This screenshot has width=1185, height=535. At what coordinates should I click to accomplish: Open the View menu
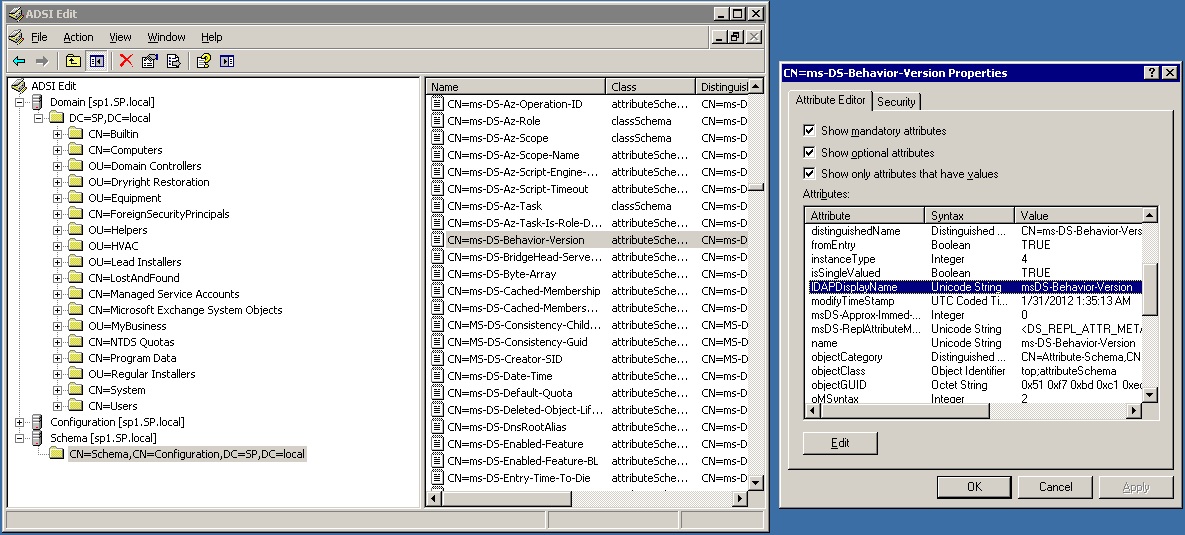[x=120, y=37]
